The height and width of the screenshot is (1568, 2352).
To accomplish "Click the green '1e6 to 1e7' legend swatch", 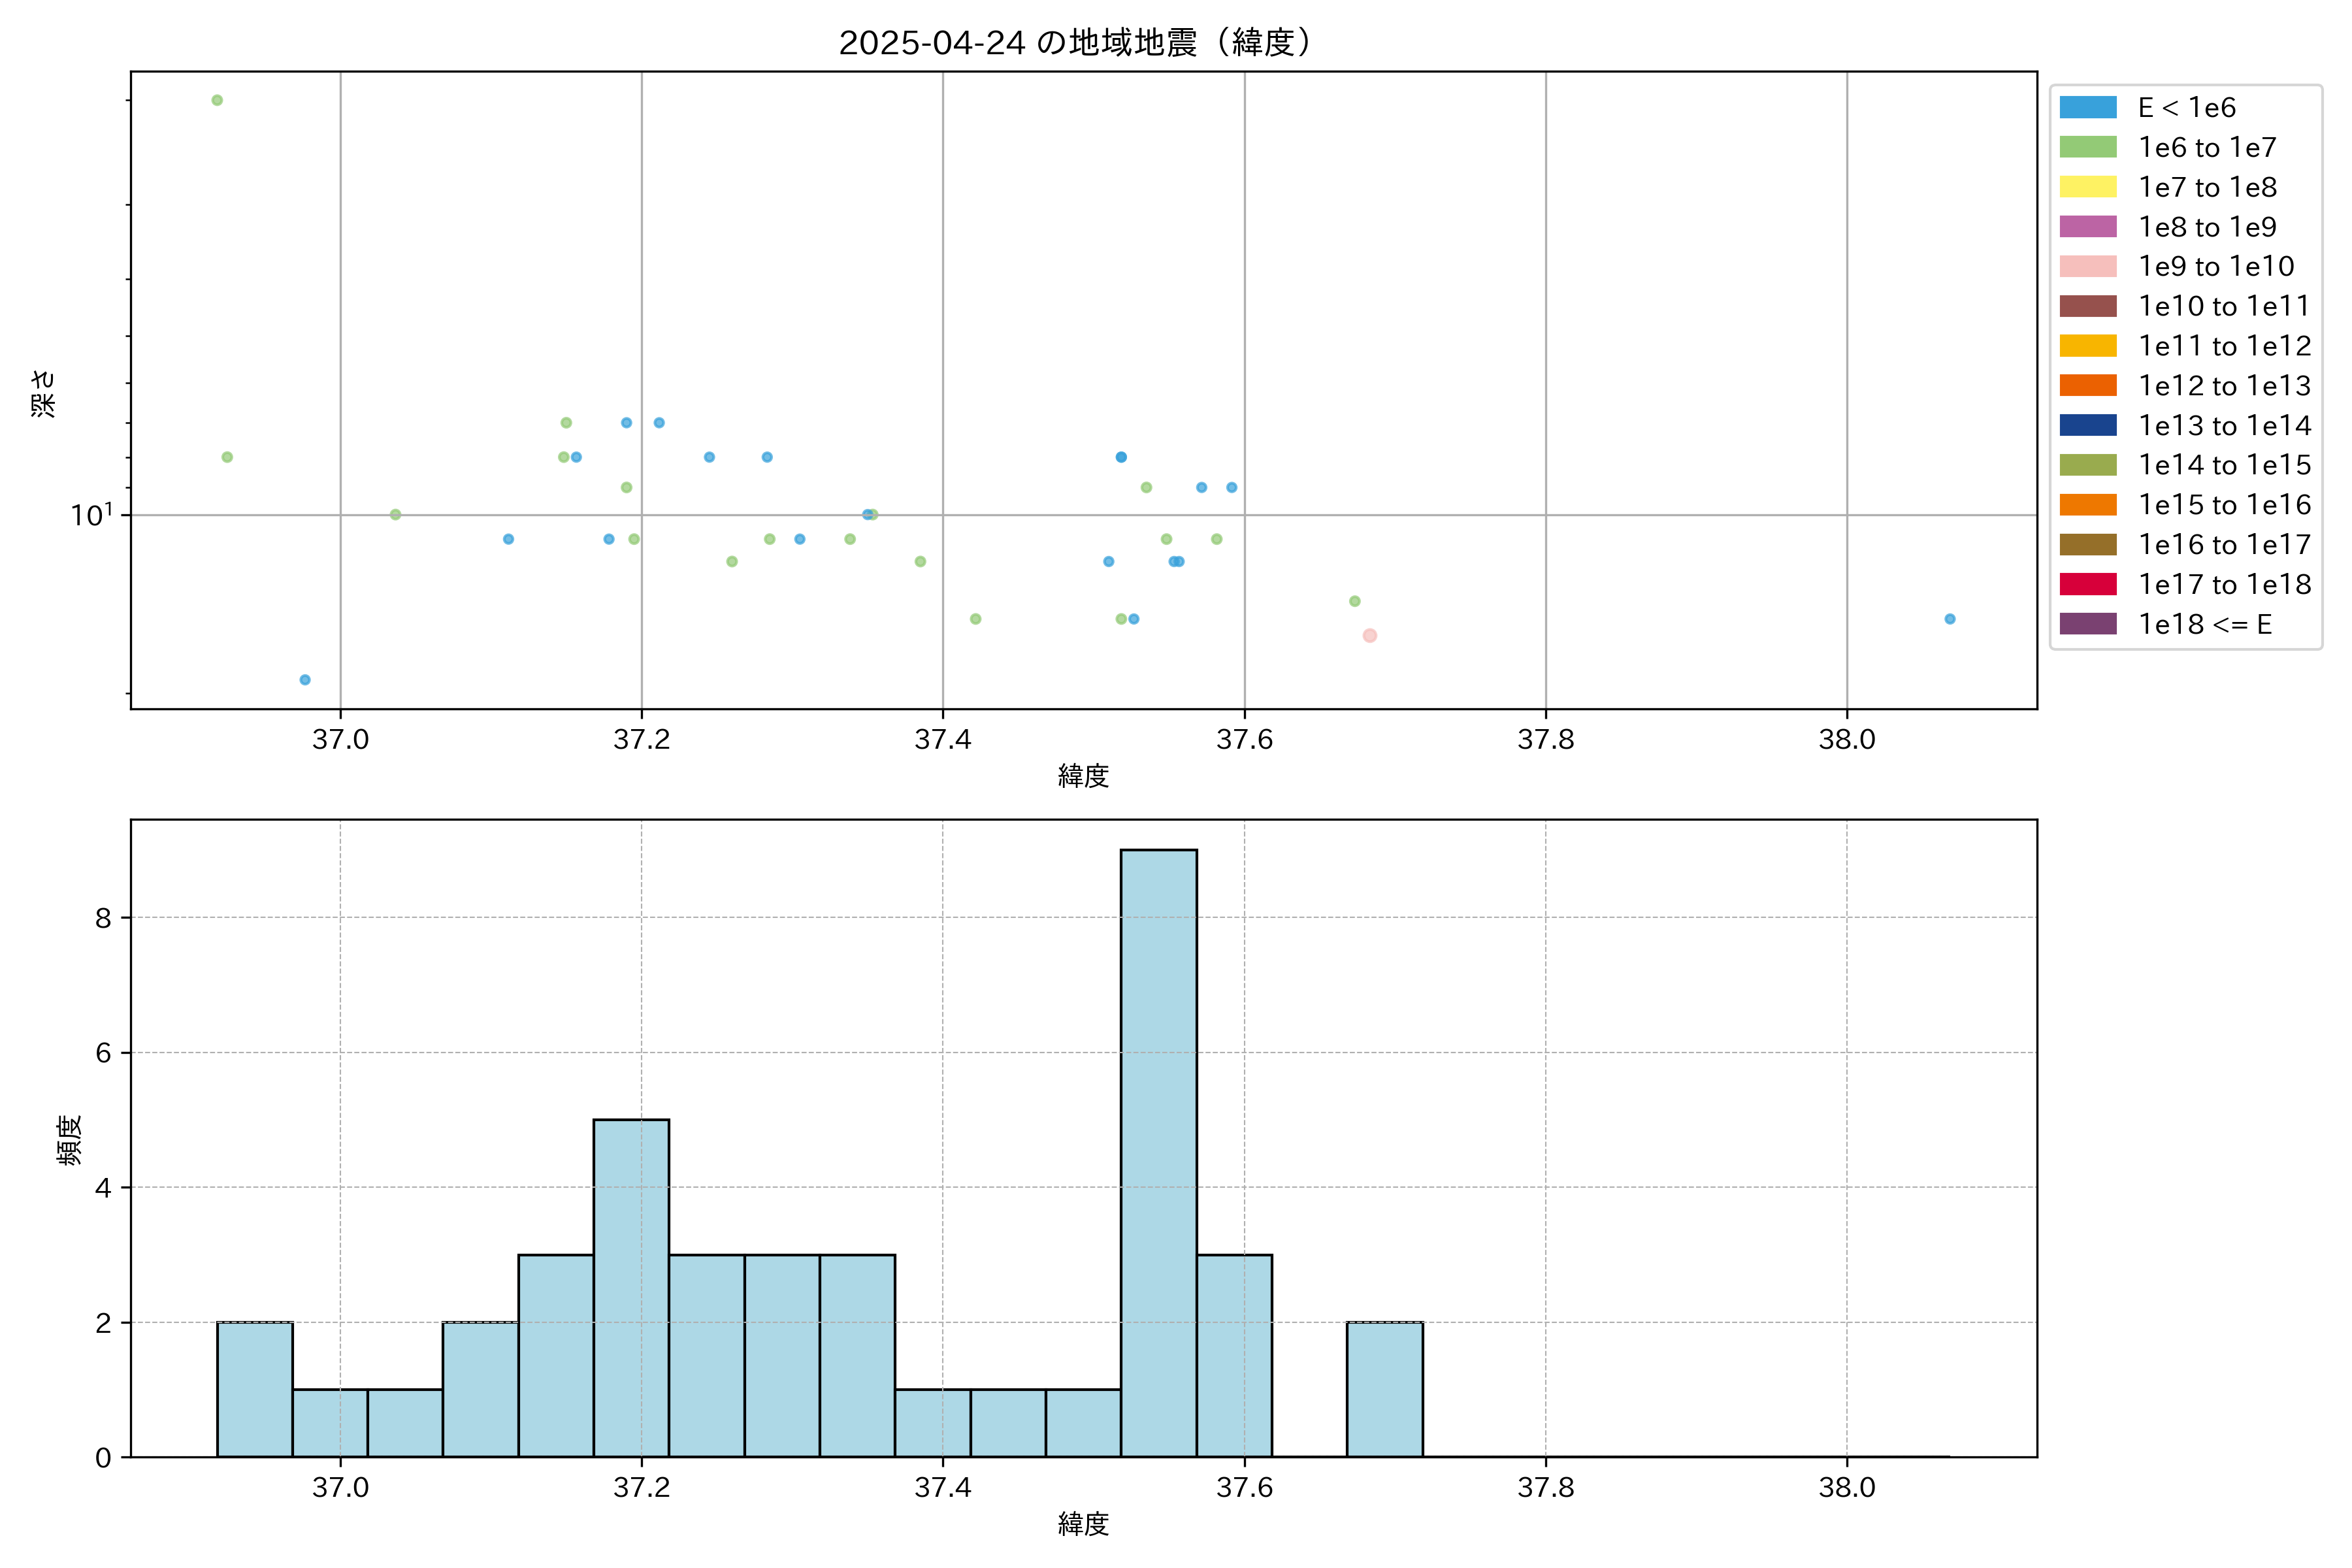I will pyautogui.click(x=2087, y=147).
